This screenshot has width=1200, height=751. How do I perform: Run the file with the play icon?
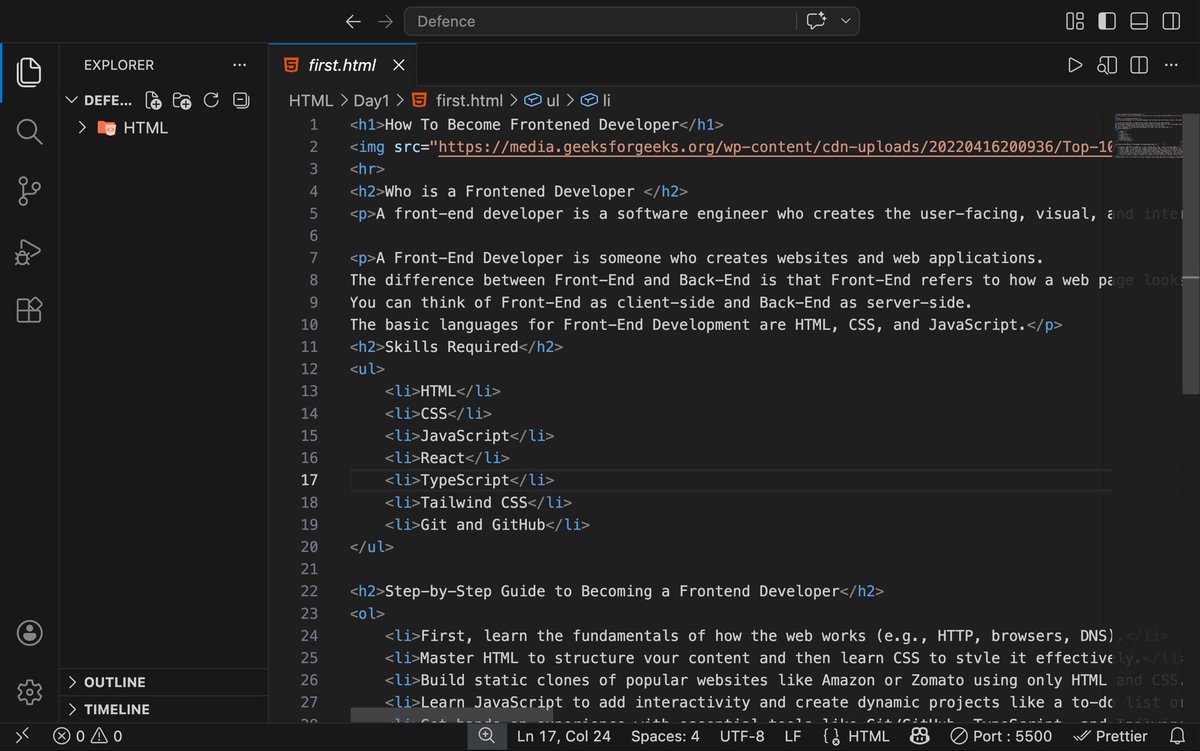click(x=1075, y=65)
